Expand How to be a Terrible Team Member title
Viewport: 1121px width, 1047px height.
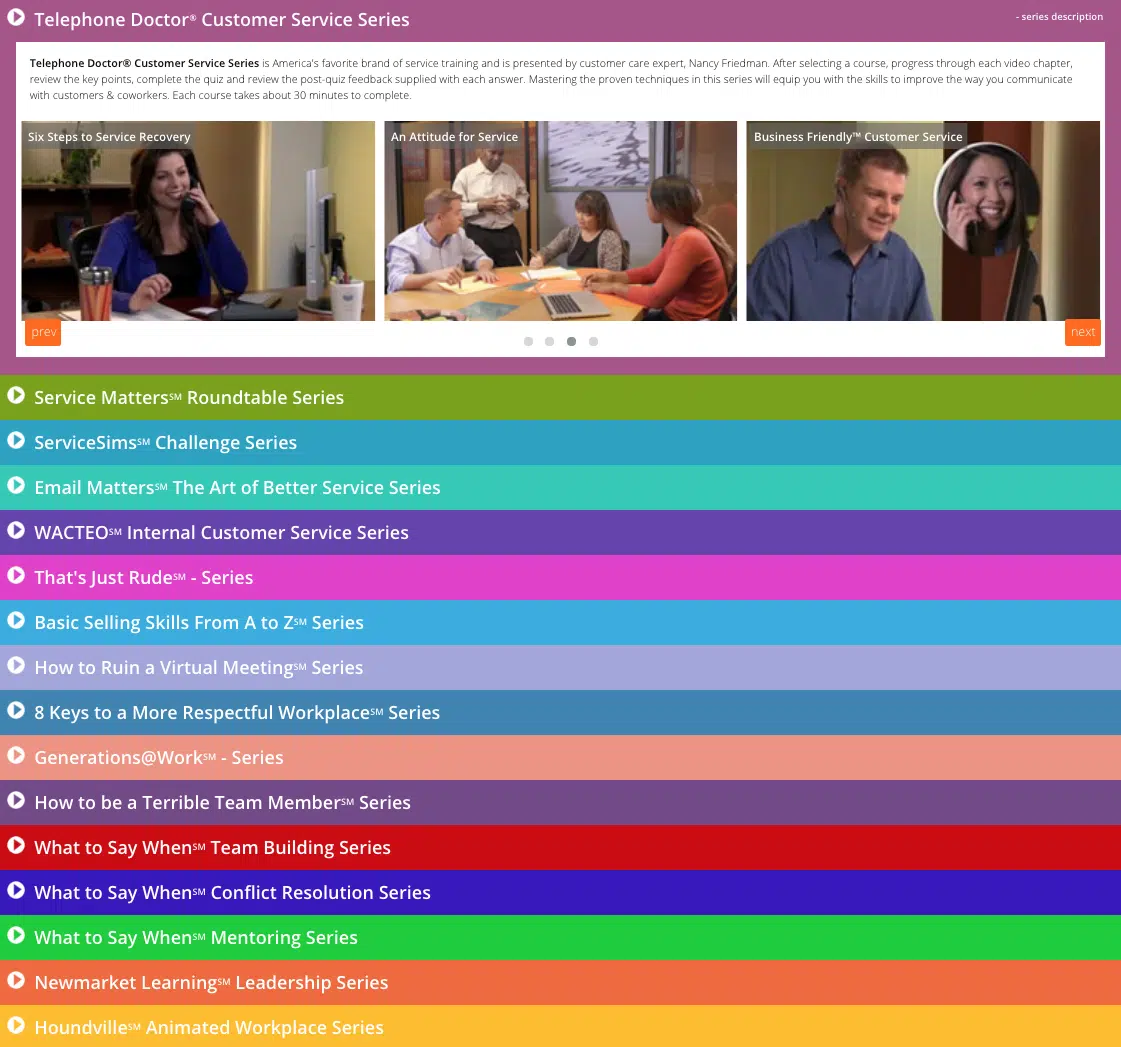(222, 803)
